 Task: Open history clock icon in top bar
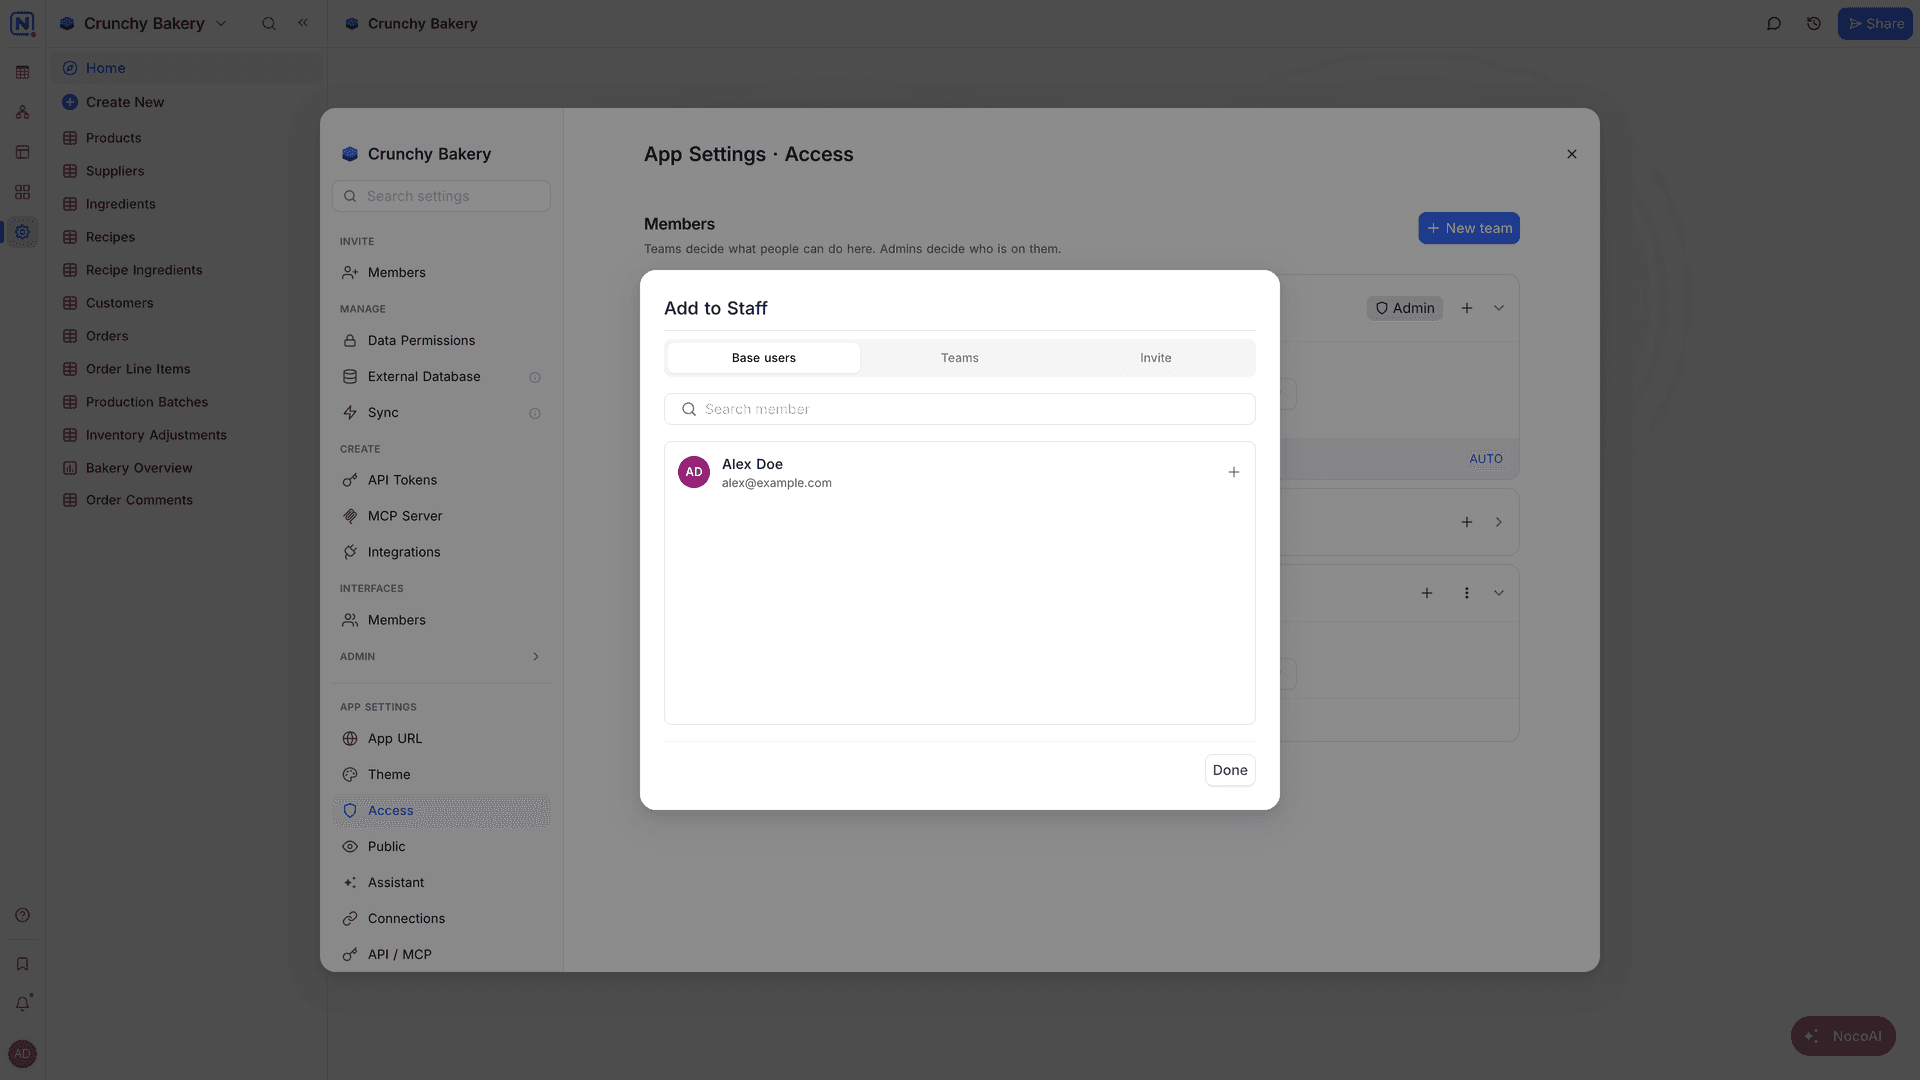[1813, 24]
